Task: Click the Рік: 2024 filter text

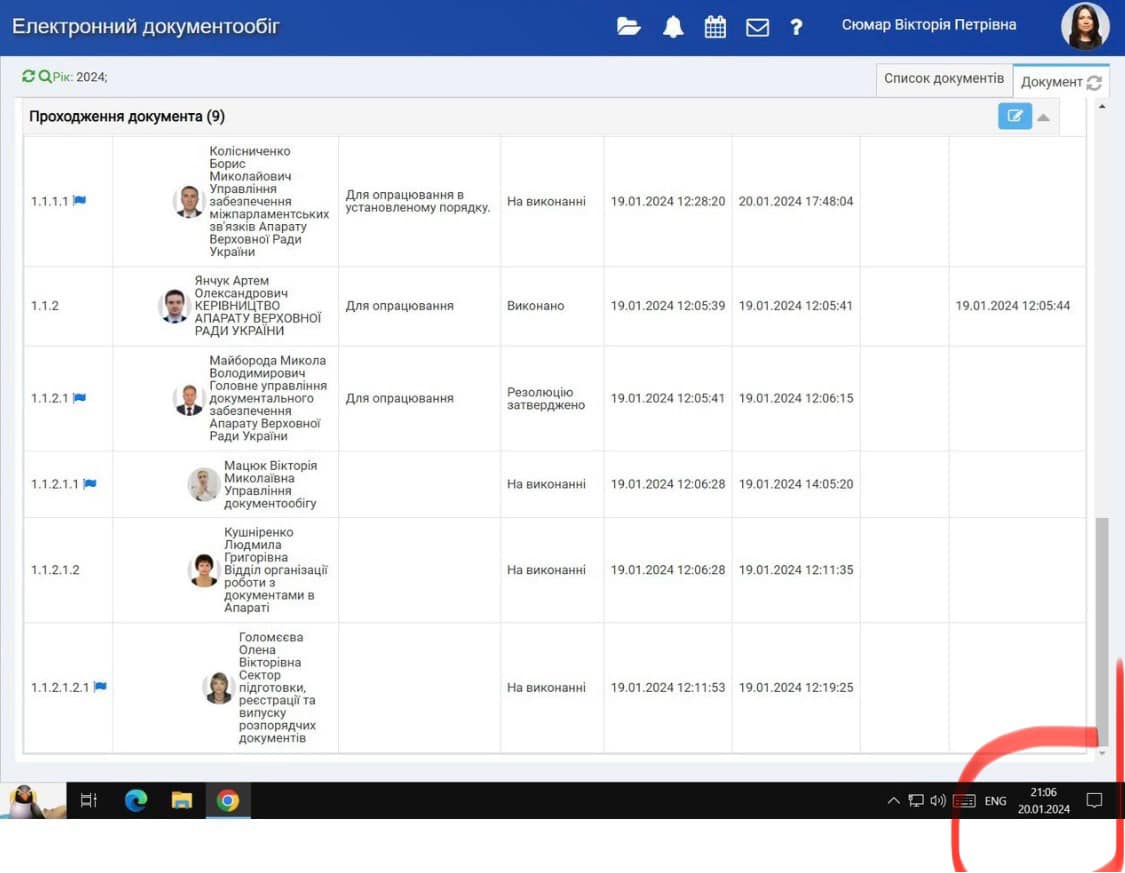Action: [x=80, y=77]
